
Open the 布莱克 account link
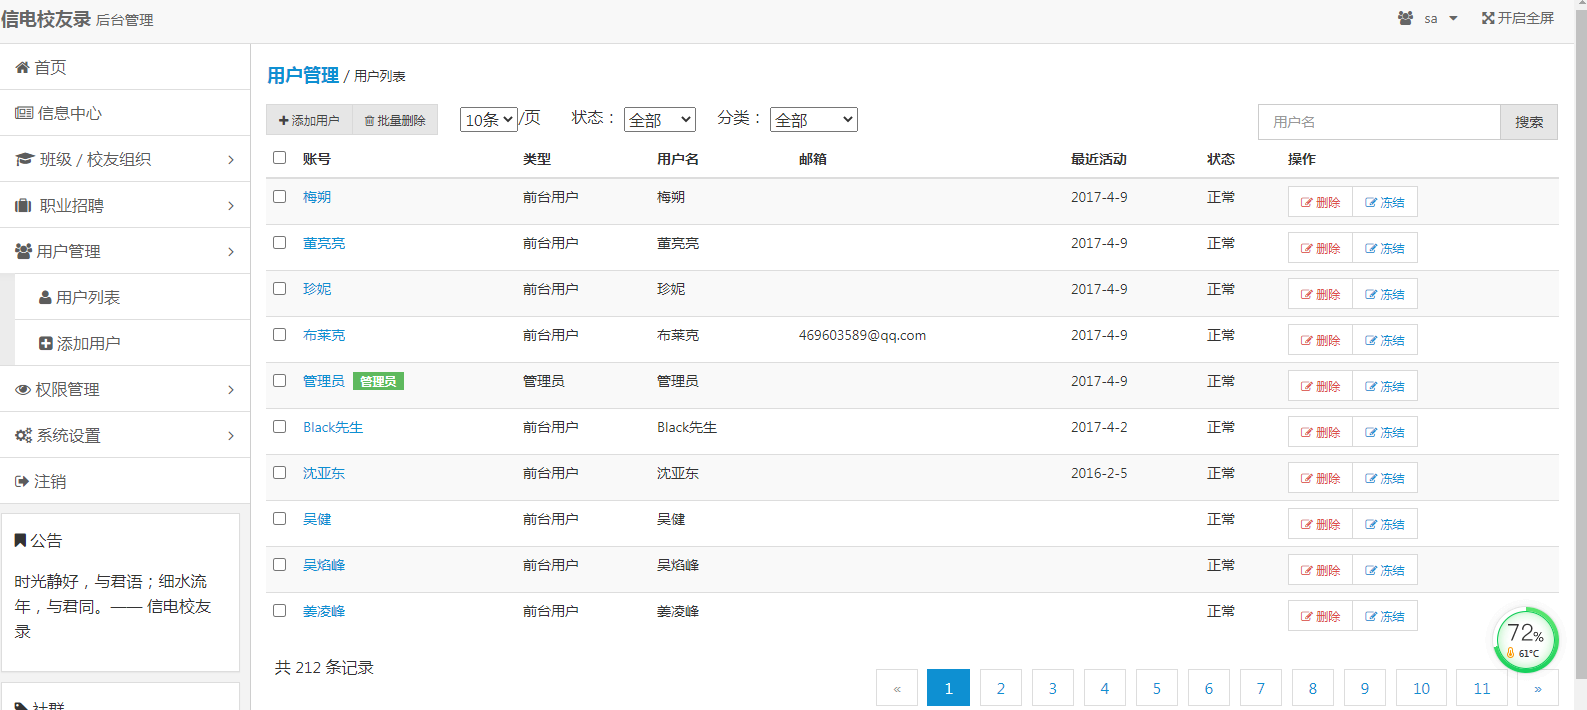coord(324,335)
